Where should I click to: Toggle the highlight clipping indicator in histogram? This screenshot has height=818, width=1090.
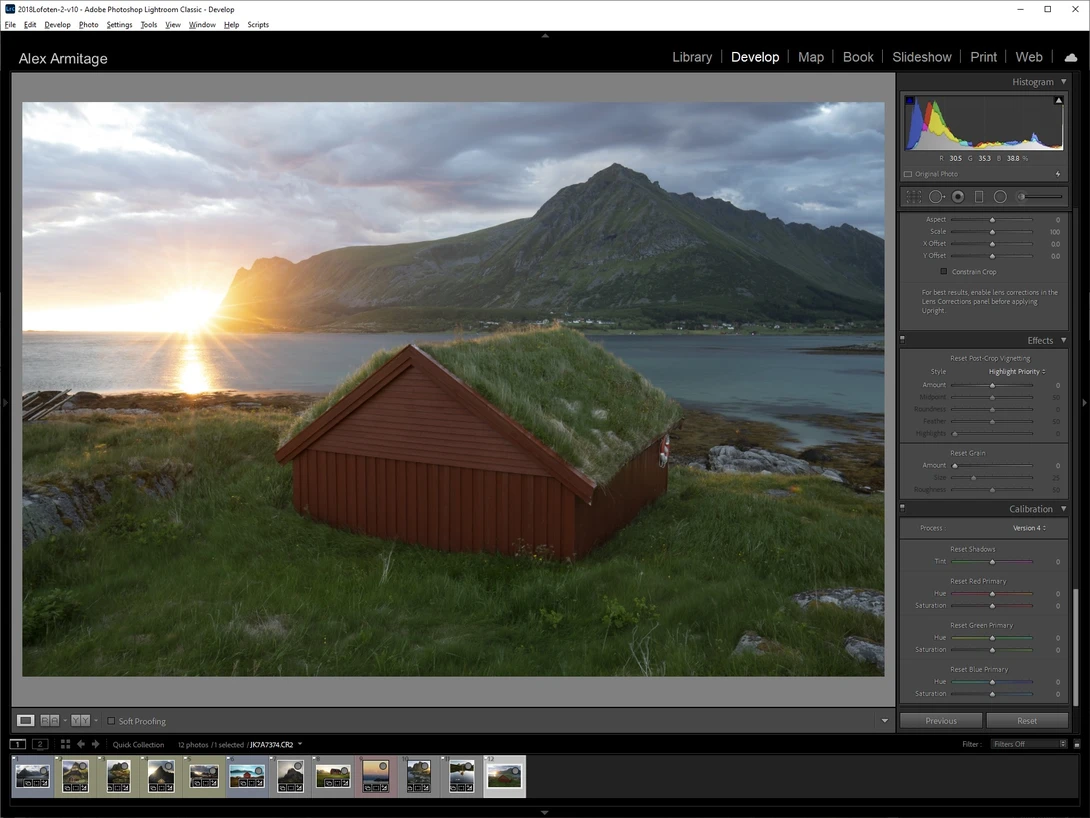coord(1059,101)
